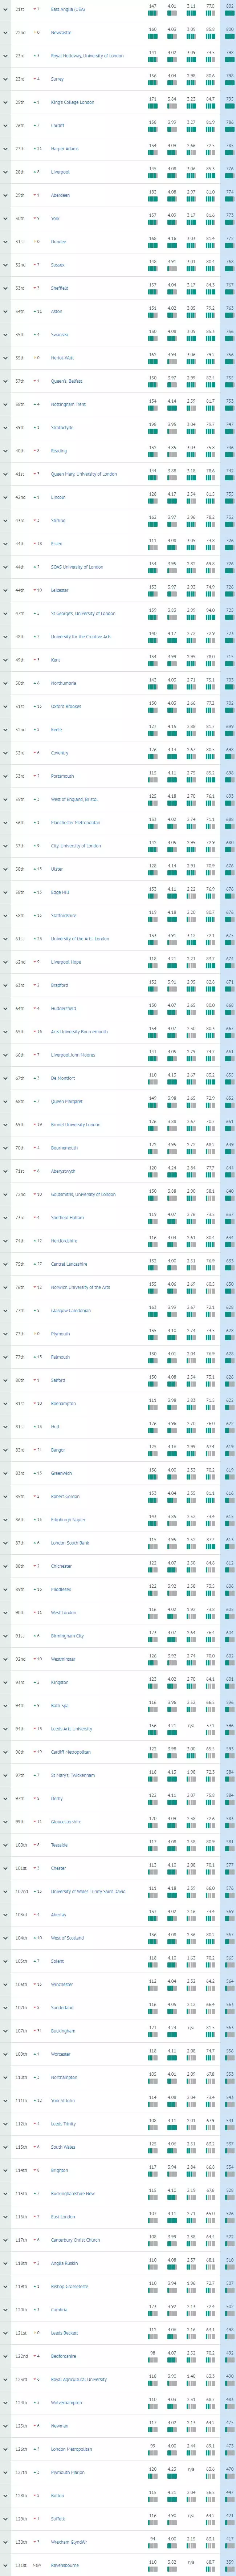Open the Surrey university row link
The height and width of the screenshot is (2576, 236).
(x=57, y=79)
